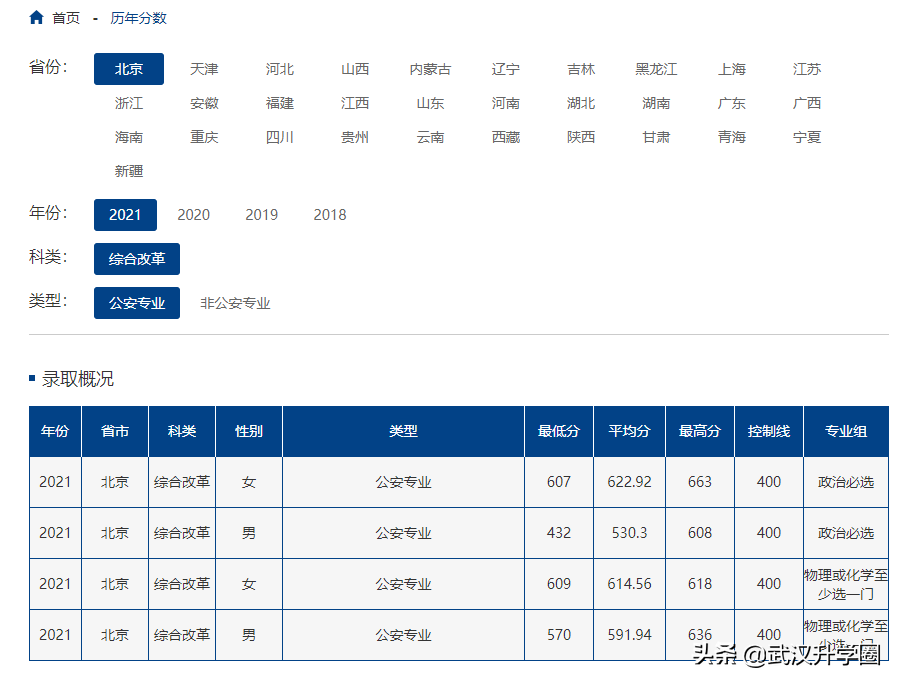Click the home icon in breadcrumb
This screenshot has height=686, width=901.
click(x=36, y=18)
